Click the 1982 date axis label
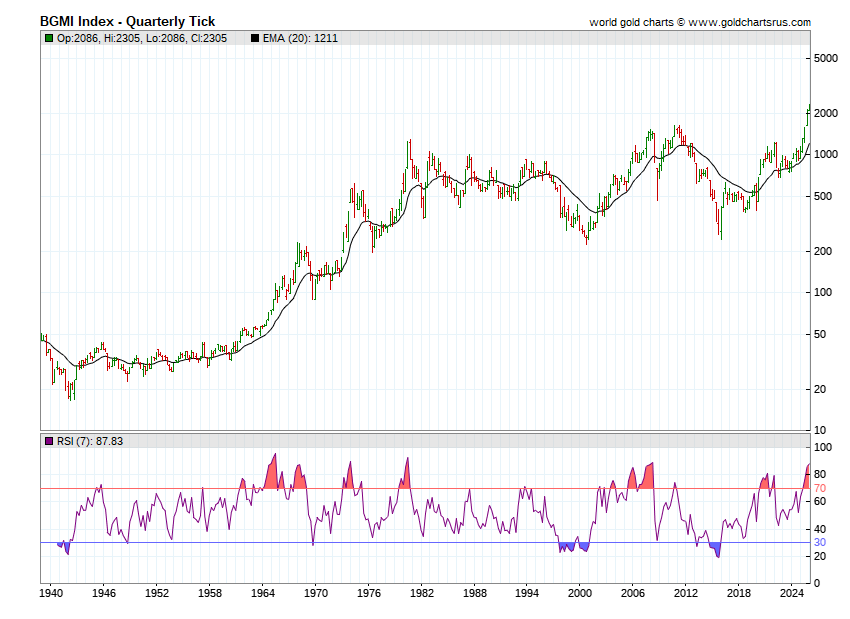 pos(421,593)
